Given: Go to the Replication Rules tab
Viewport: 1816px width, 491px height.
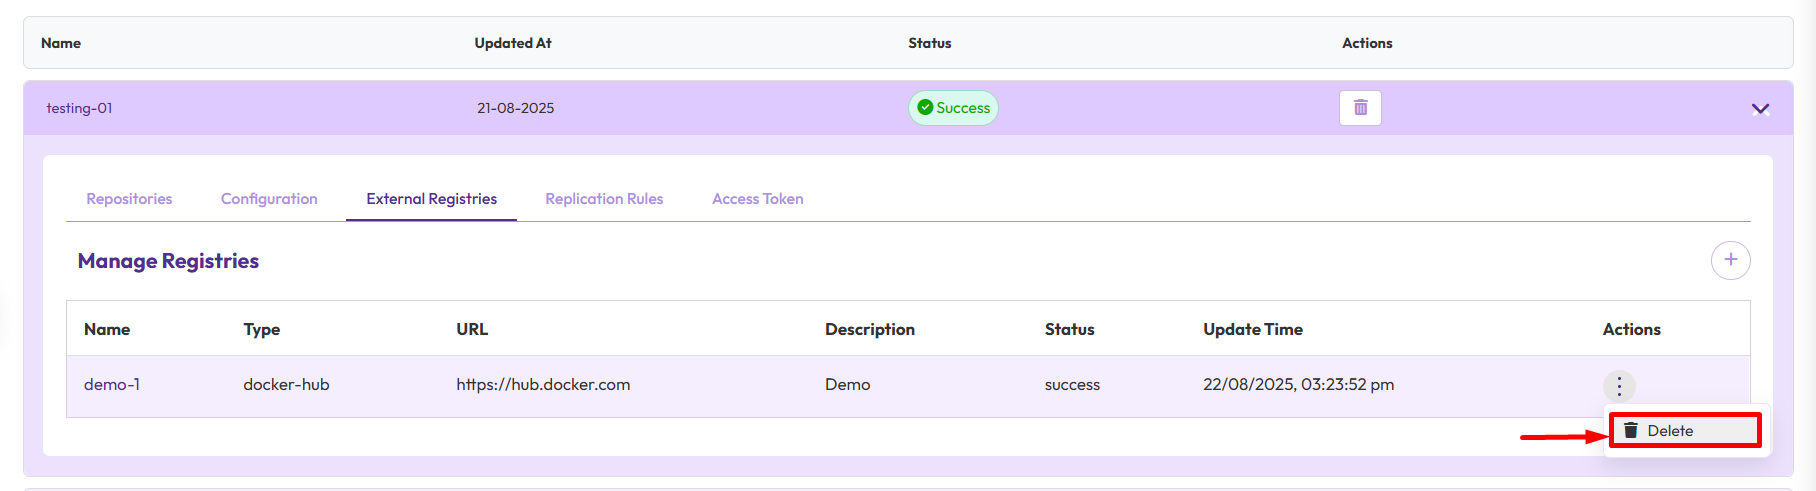Looking at the screenshot, I should point(604,199).
